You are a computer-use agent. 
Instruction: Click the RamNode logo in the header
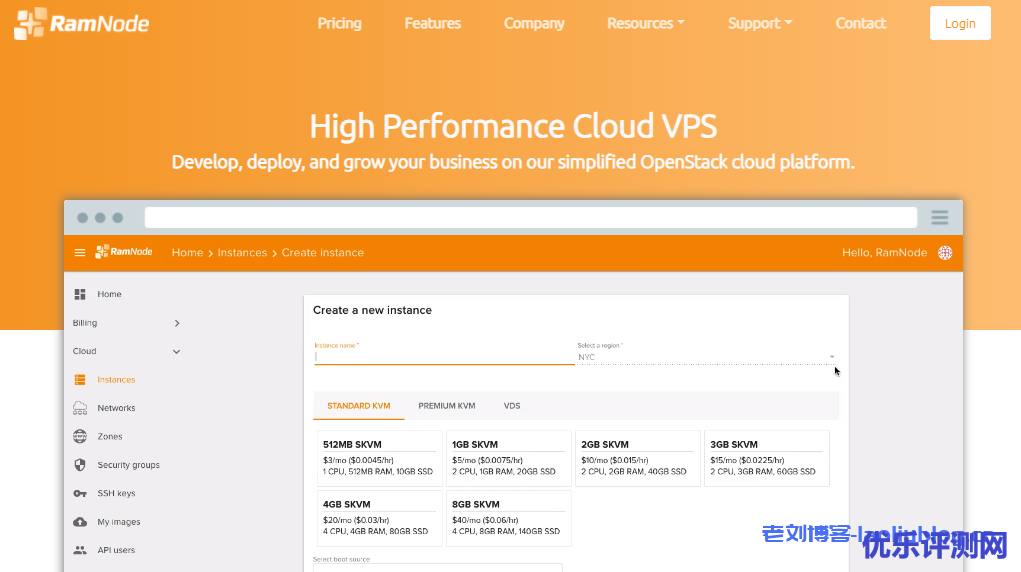pos(81,23)
